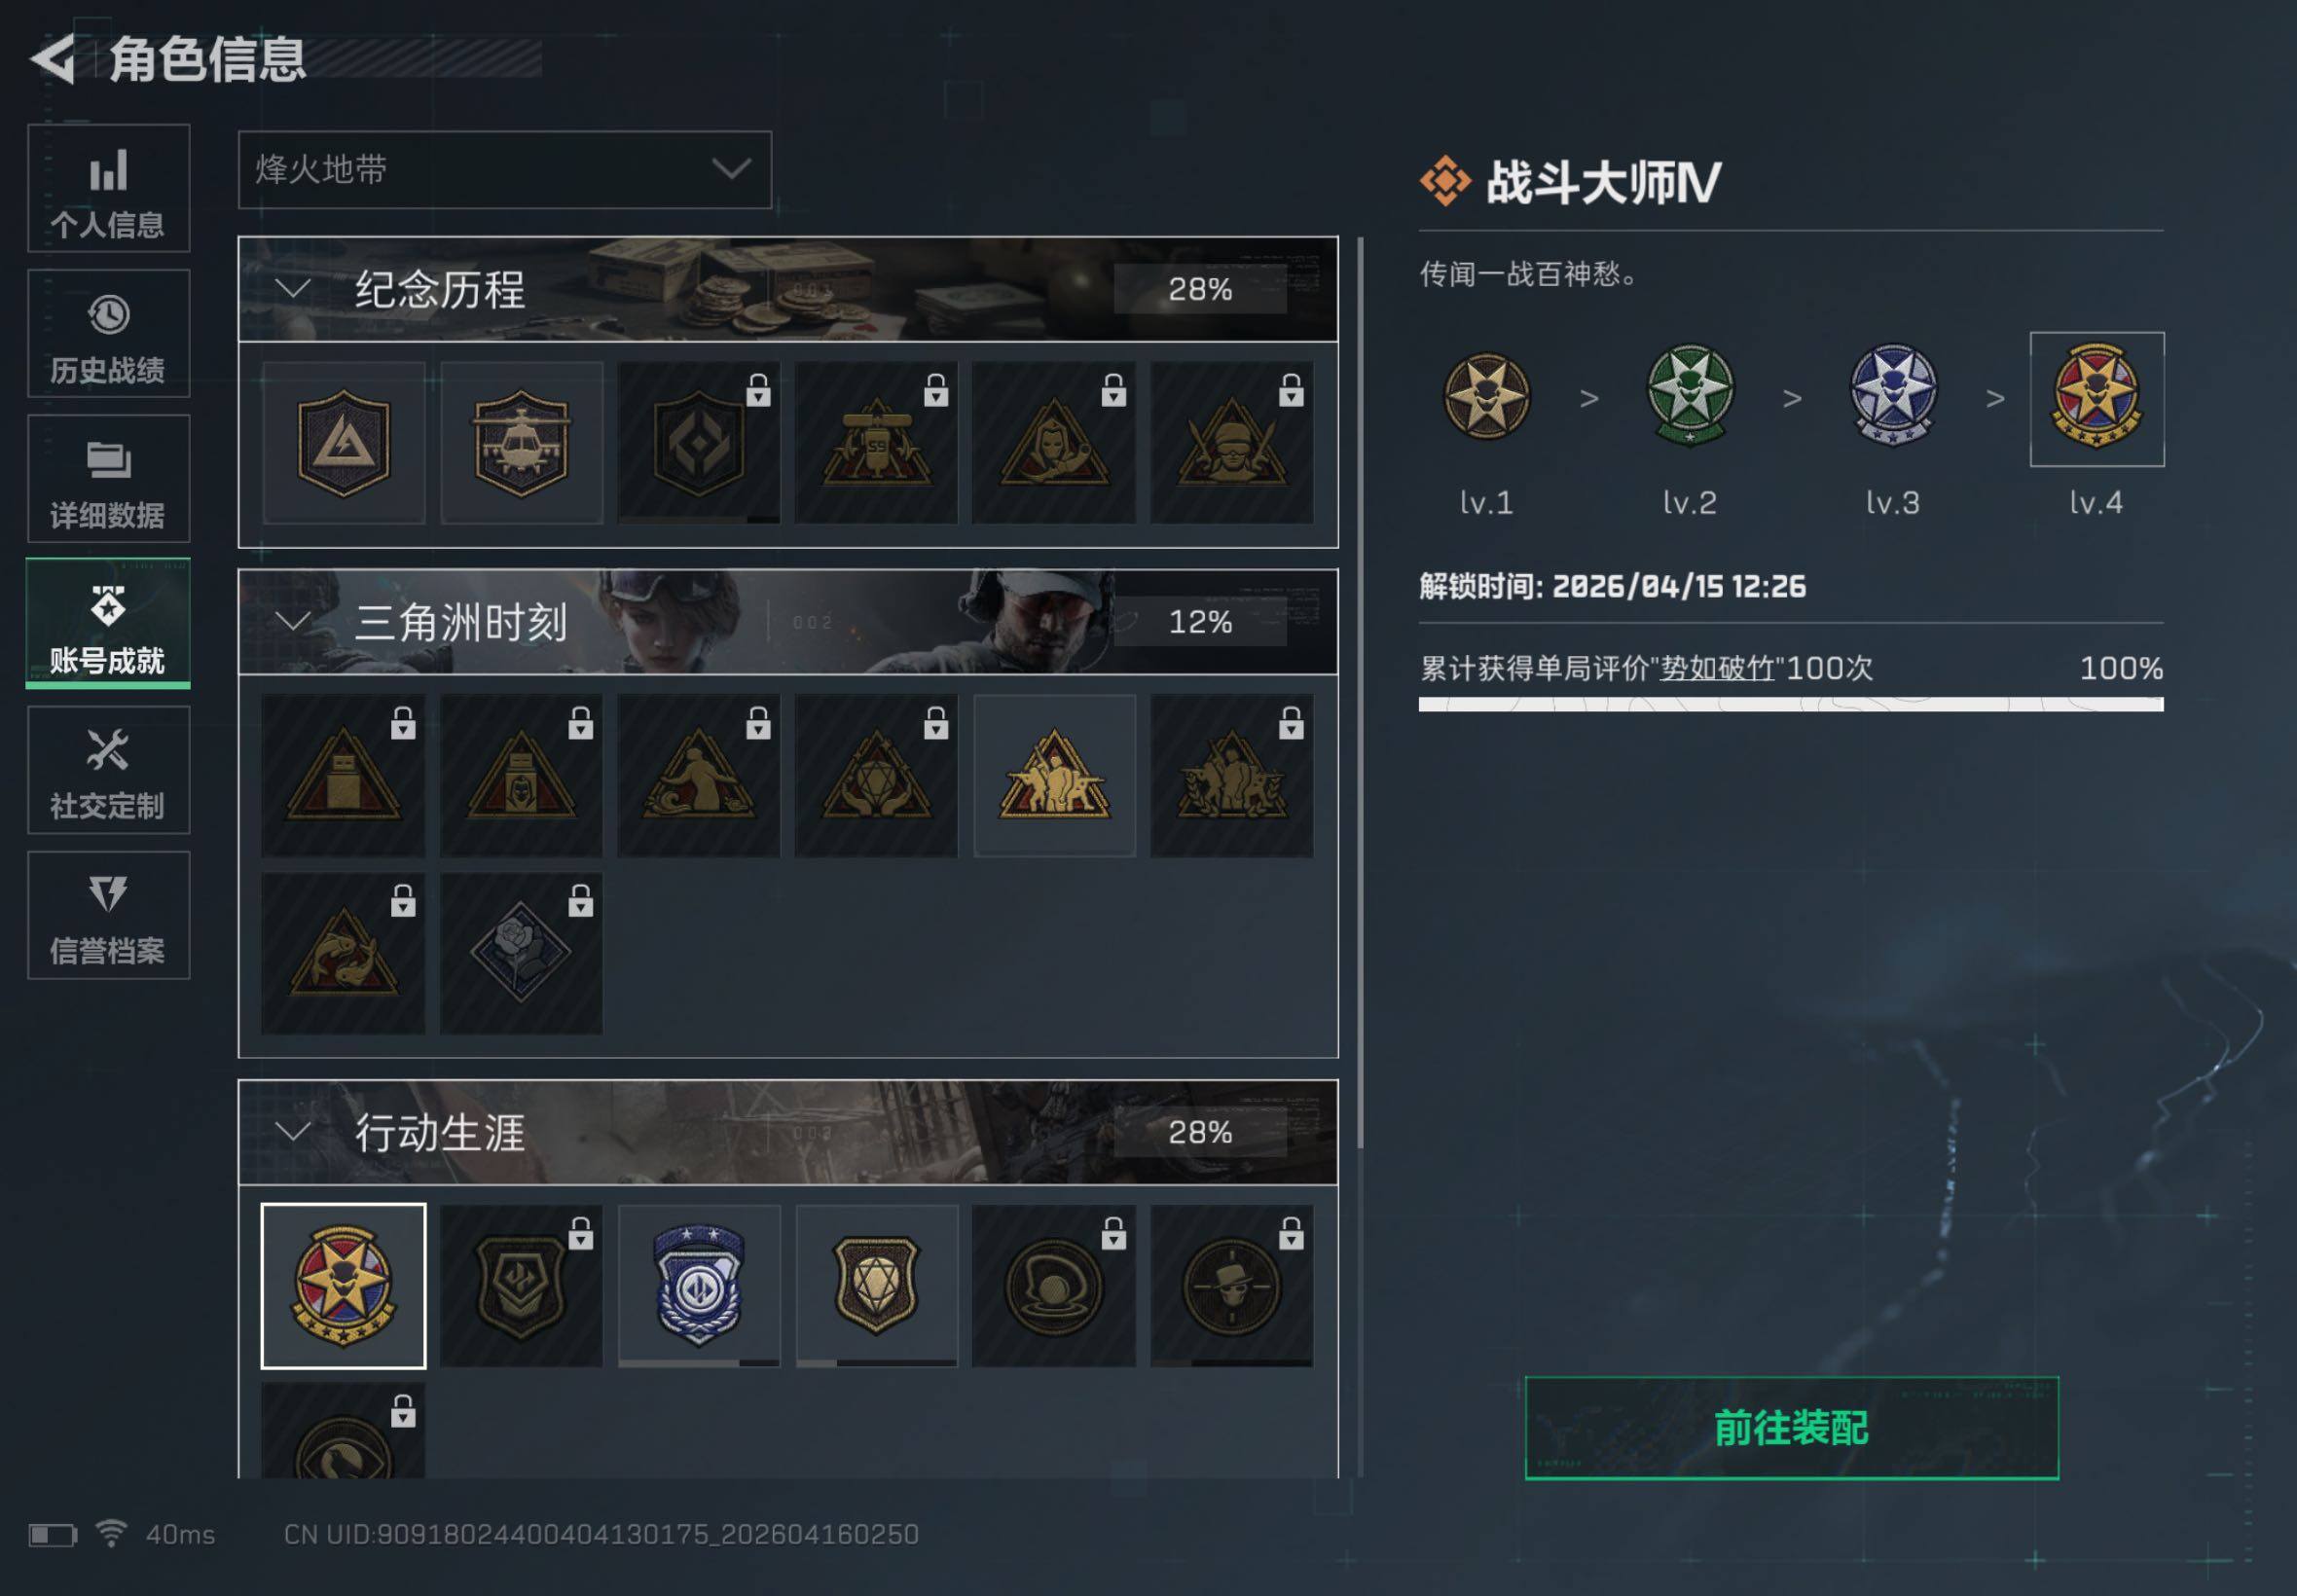Open the 社交定制 tab
Viewport: 2297px width, 1596px height.
click(x=108, y=770)
